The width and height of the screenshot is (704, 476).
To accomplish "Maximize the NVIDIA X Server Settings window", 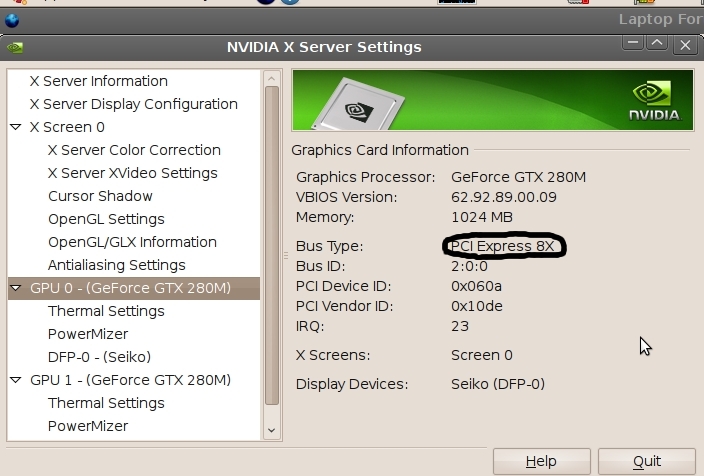I will coord(657,43).
